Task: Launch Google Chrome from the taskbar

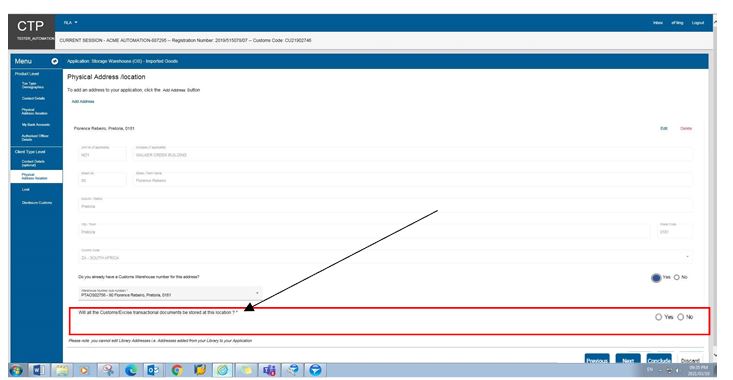Action: 177,371
